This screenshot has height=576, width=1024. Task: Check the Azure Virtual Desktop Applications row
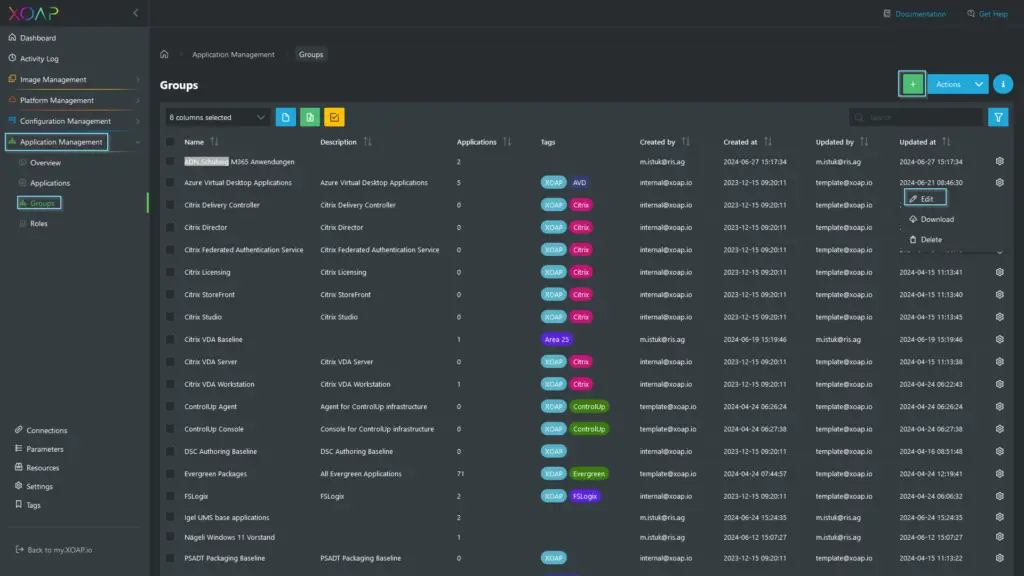pyautogui.click(x=170, y=182)
